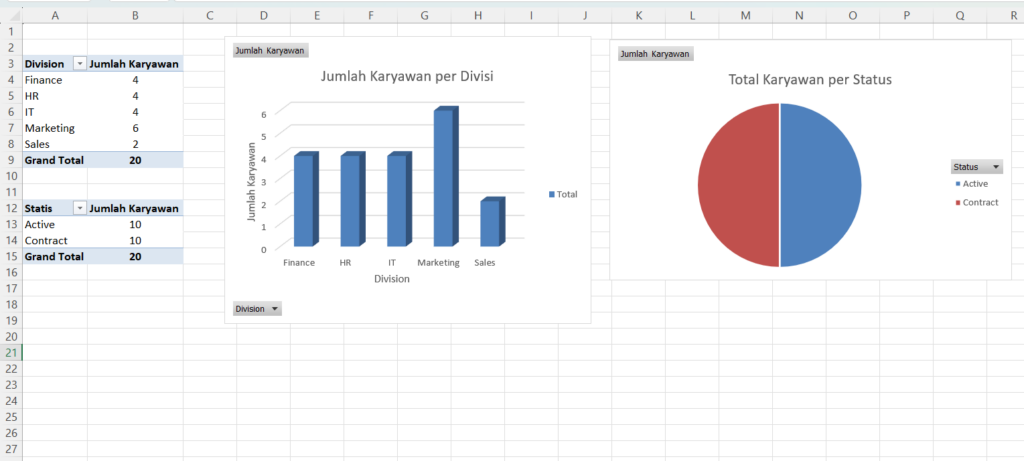The height and width of the screenshot is (461, 1024).
Task: Select the Contract row label cell
Action: coord(55,240)
